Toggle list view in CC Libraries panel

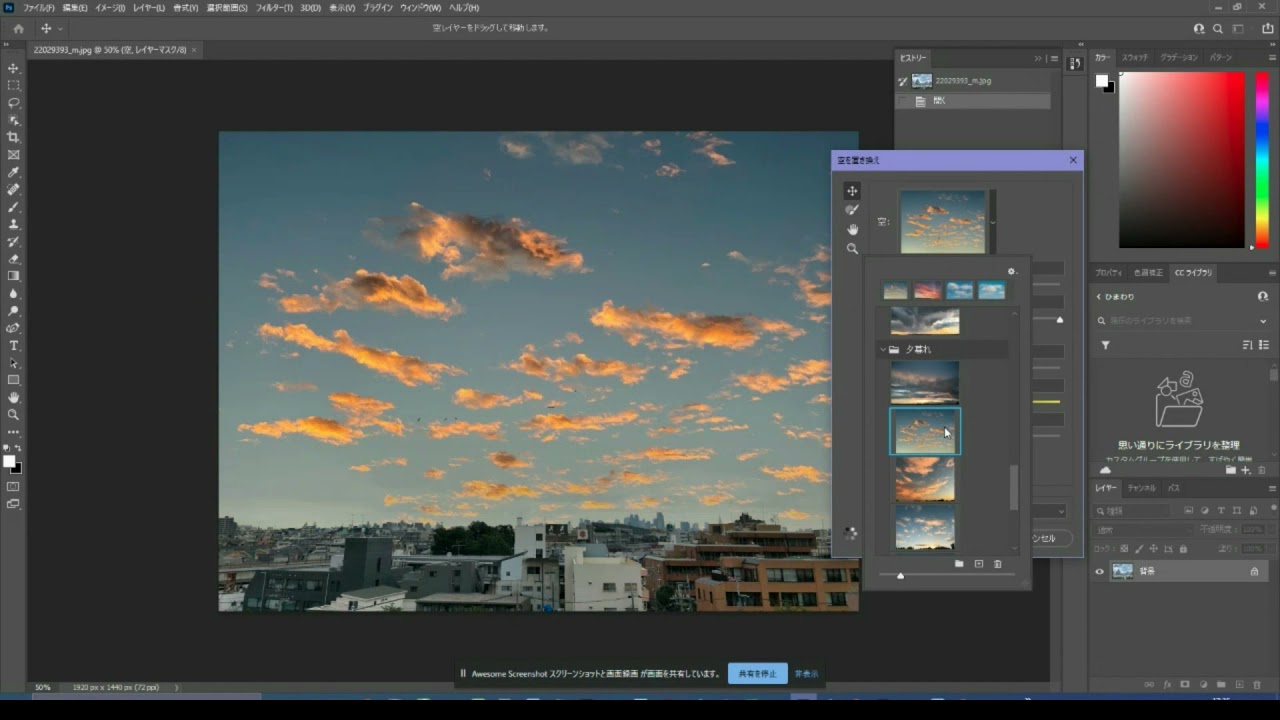1265,345
